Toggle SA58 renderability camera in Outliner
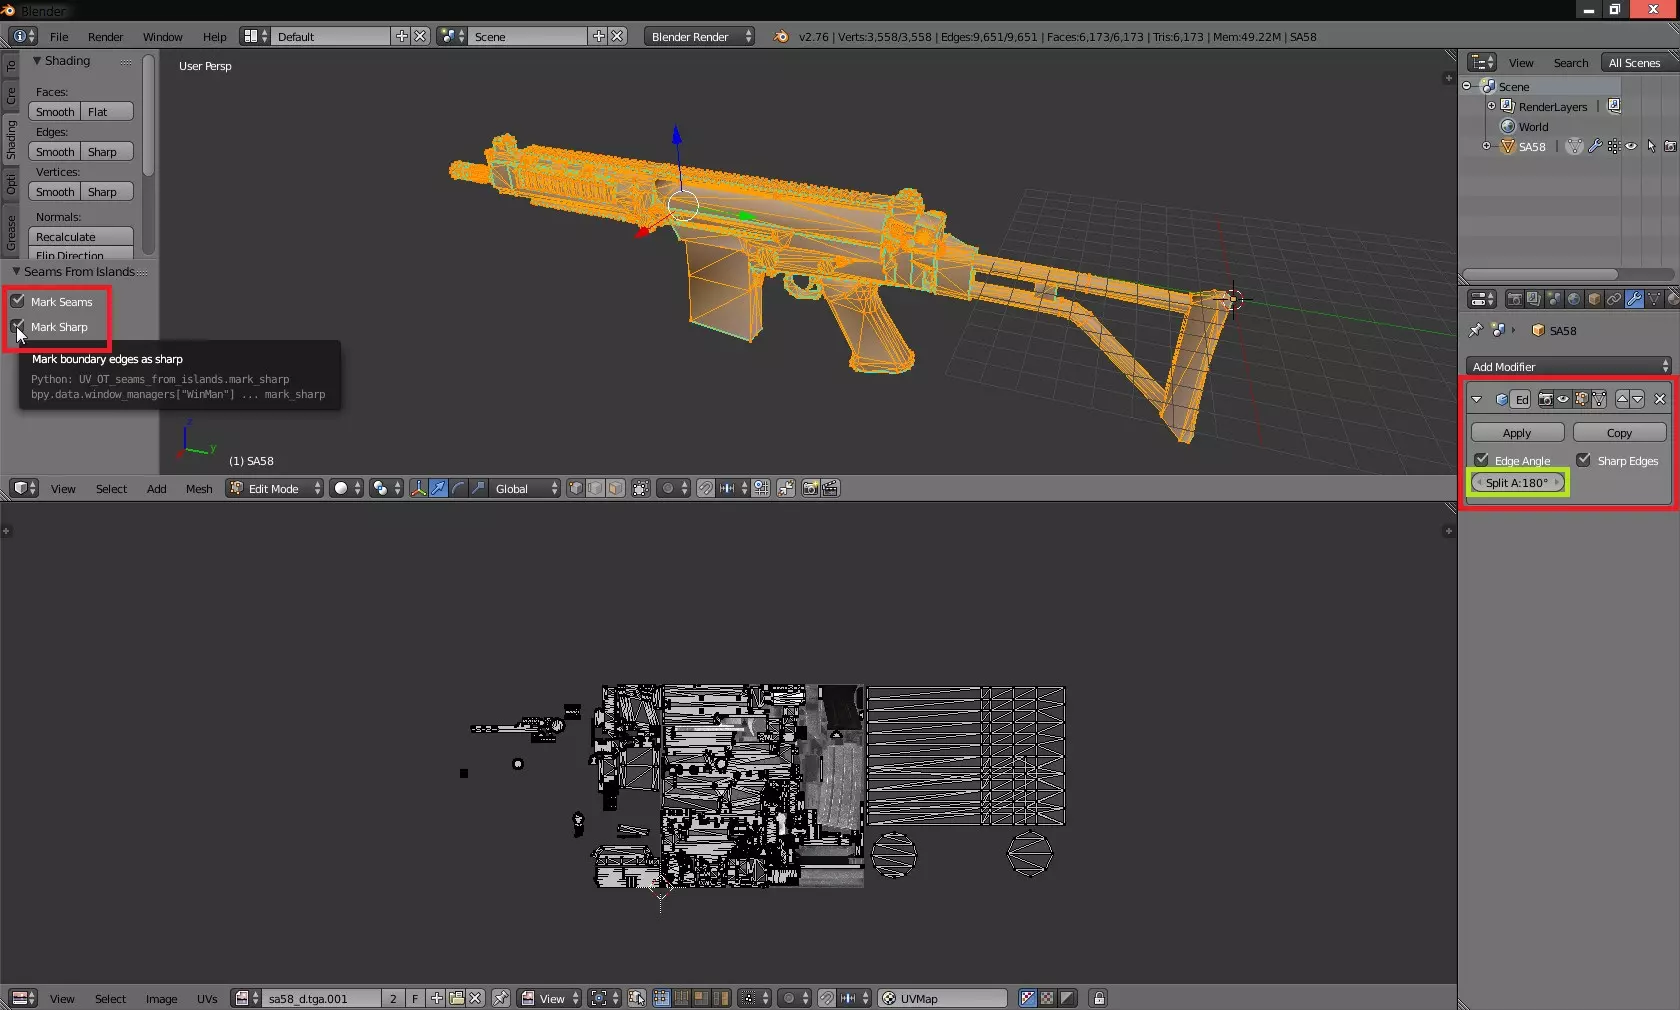This screenshot has width=1680, height=1010. 1670,146
